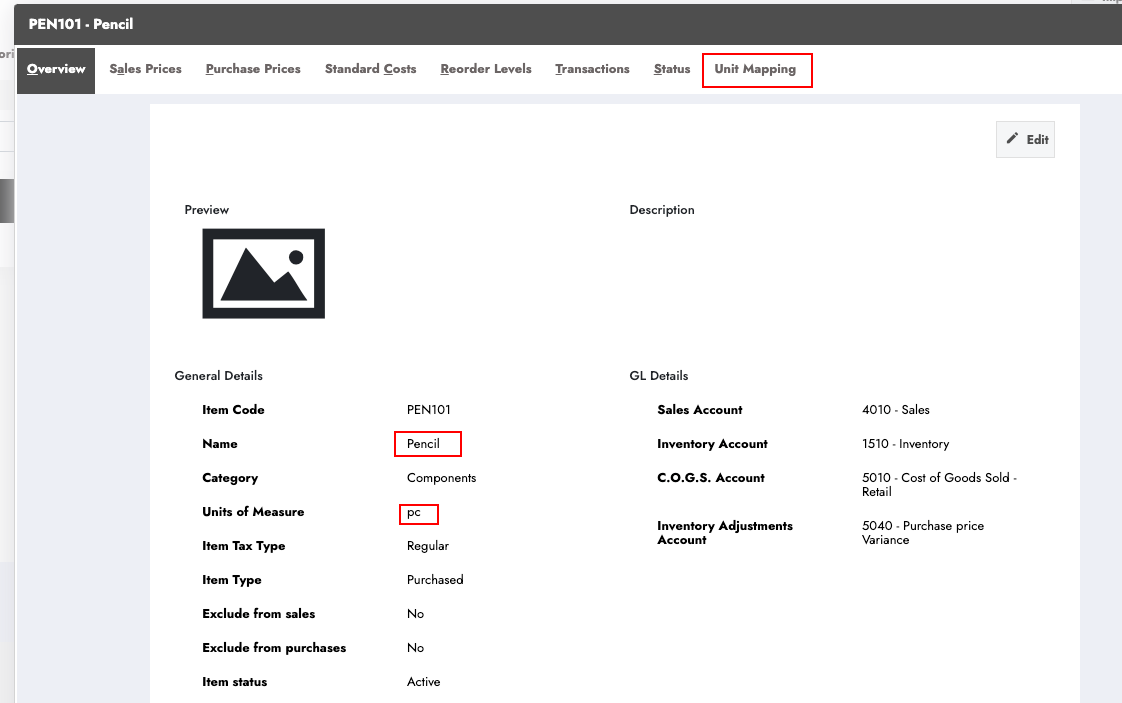
Task: Go to the Standard Costs tab
Action: [x=371, y=69]
